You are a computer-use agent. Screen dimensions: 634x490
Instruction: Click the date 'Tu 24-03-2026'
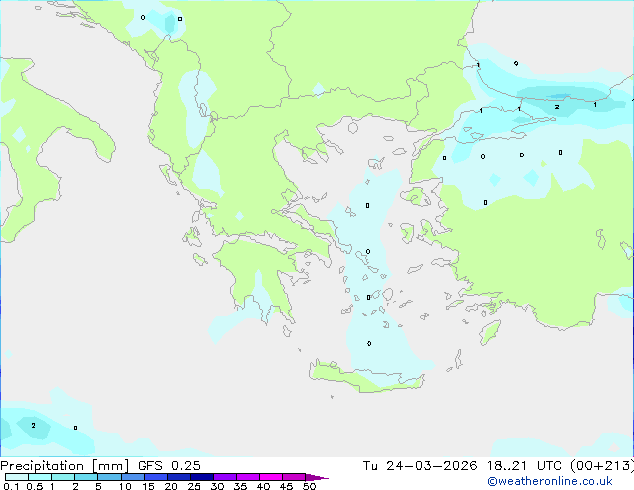tap(420, 466)
